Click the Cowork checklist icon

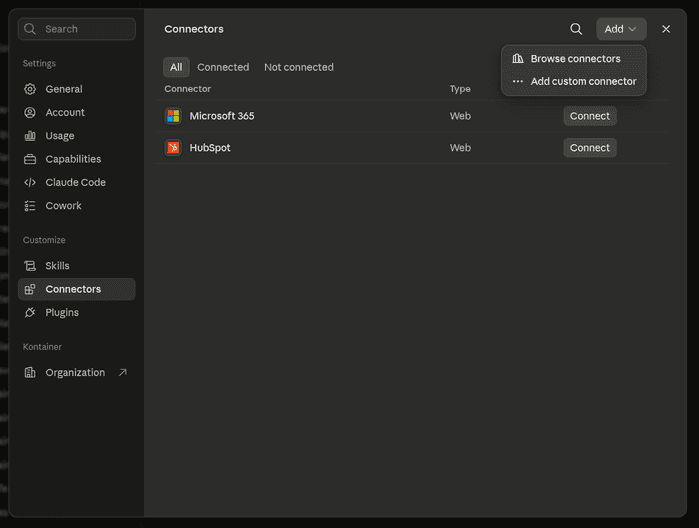point(30,206)
